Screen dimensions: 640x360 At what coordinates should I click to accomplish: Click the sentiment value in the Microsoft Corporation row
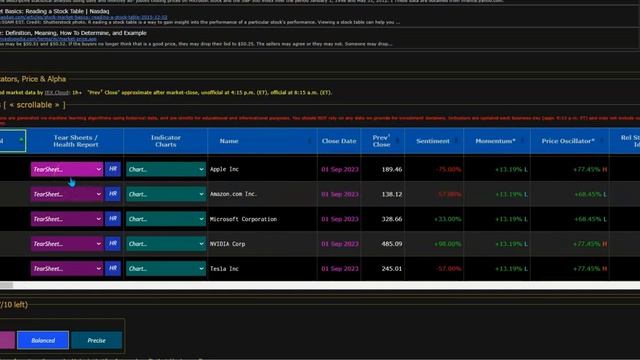coord(448,219)
